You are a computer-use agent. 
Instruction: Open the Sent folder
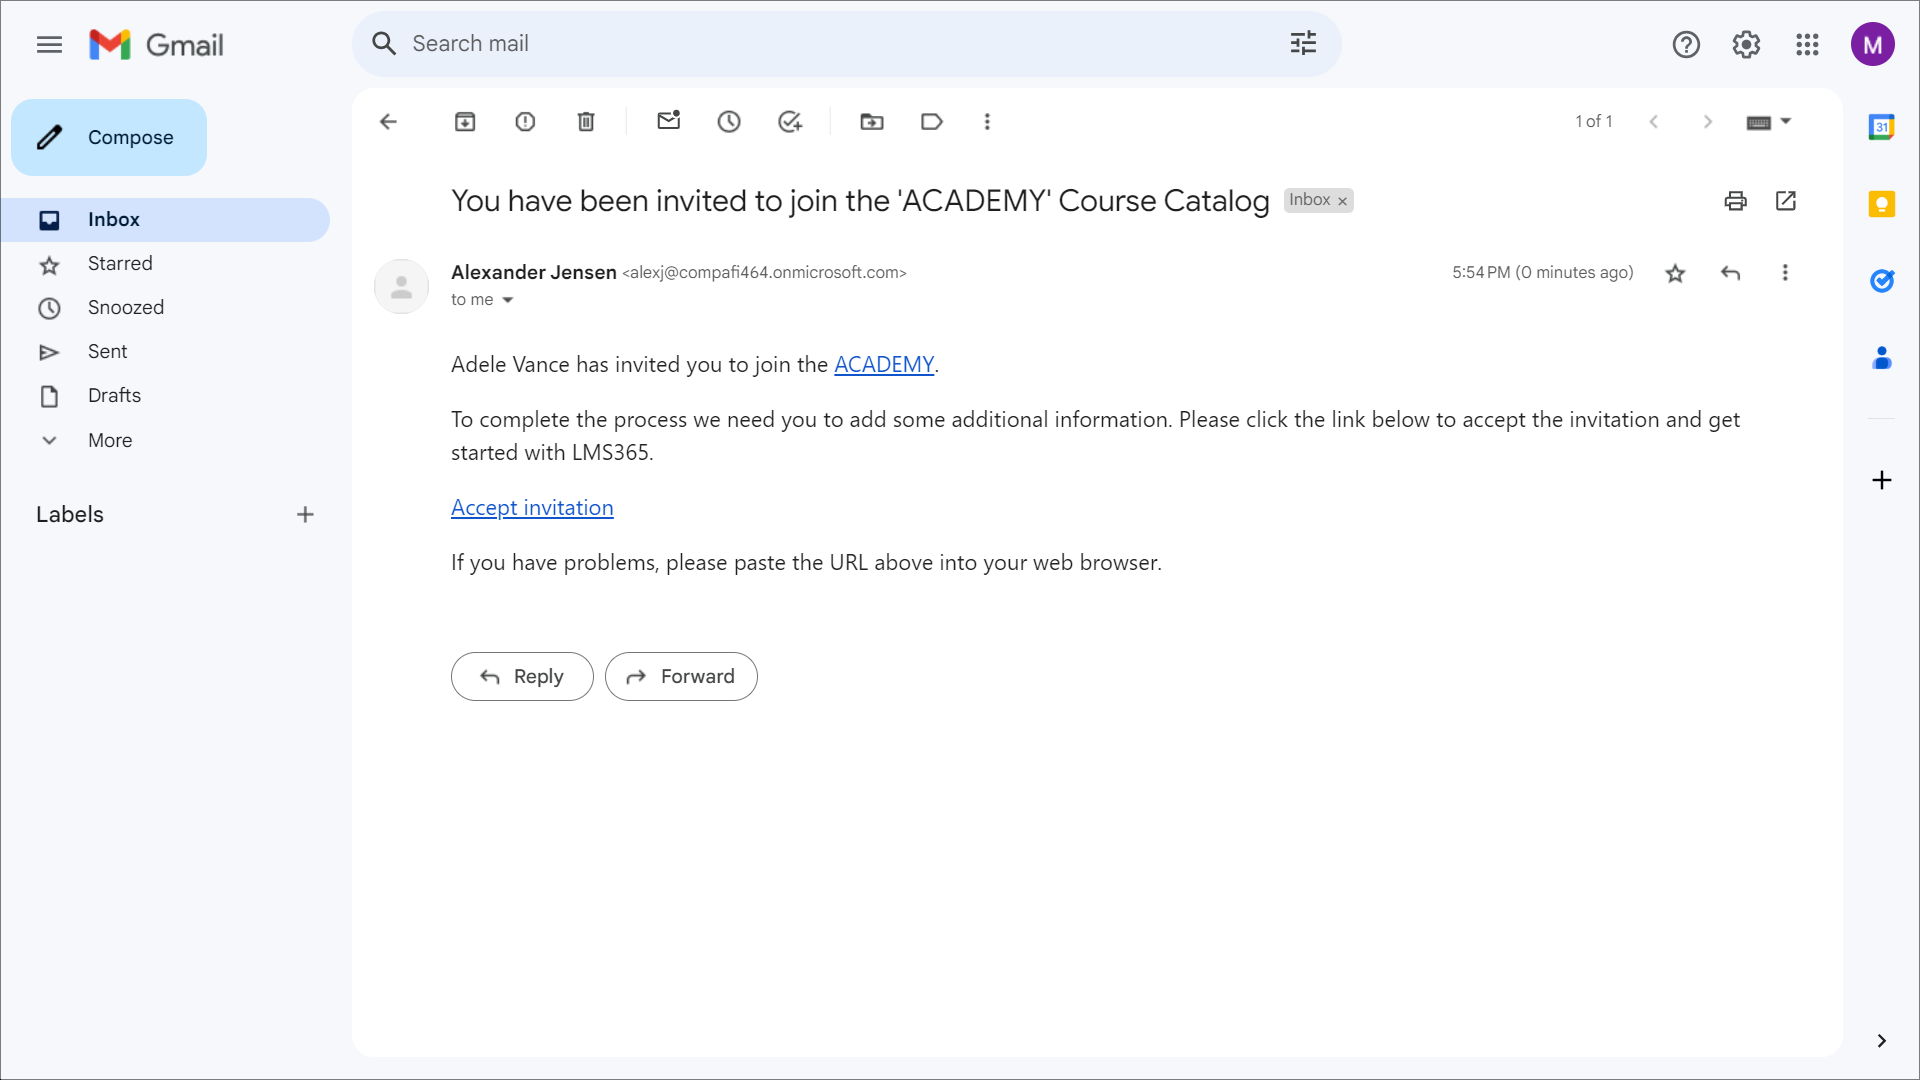[x=107, y=352]
